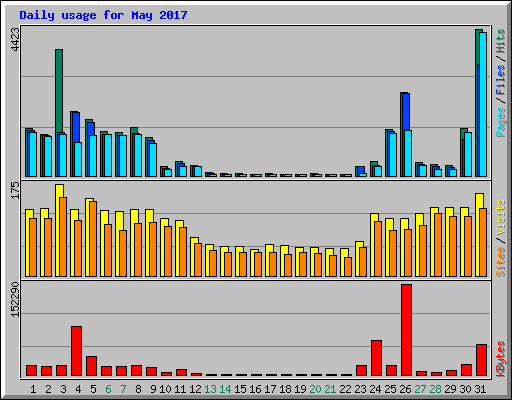Click the 4423 axis maximum label
This screenshot has width=512, height=400.
(15, 39)
